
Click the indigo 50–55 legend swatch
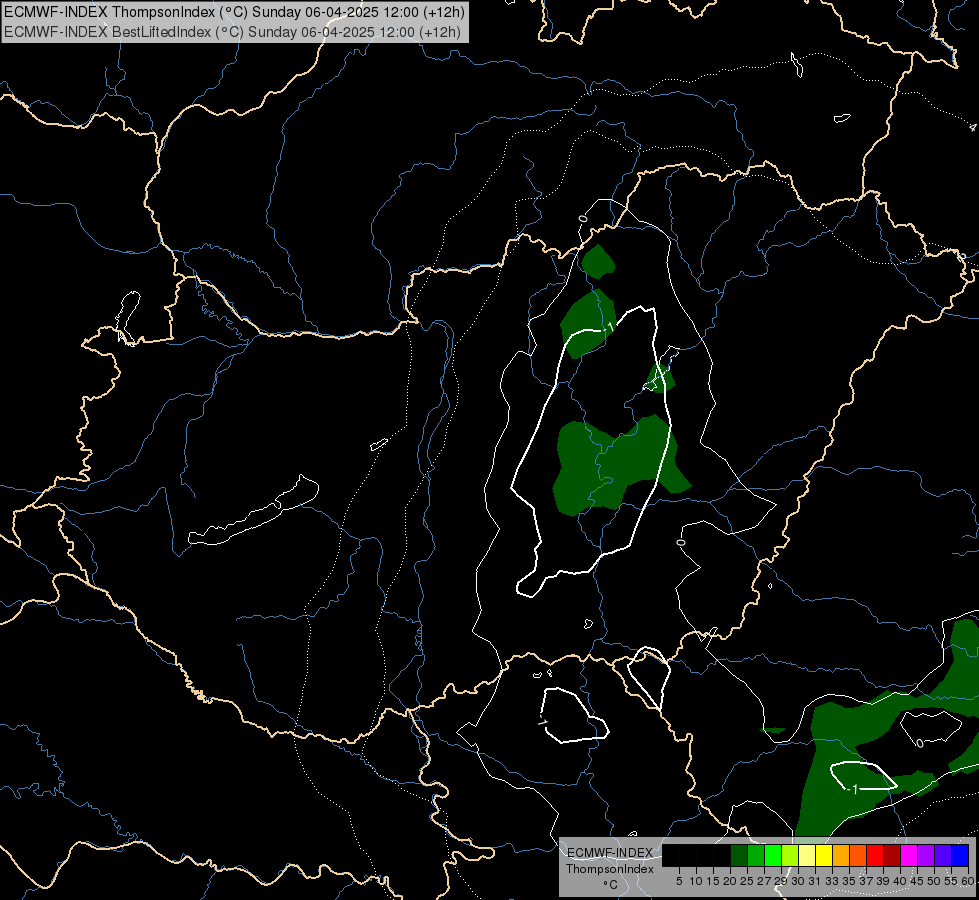point(943,855)
